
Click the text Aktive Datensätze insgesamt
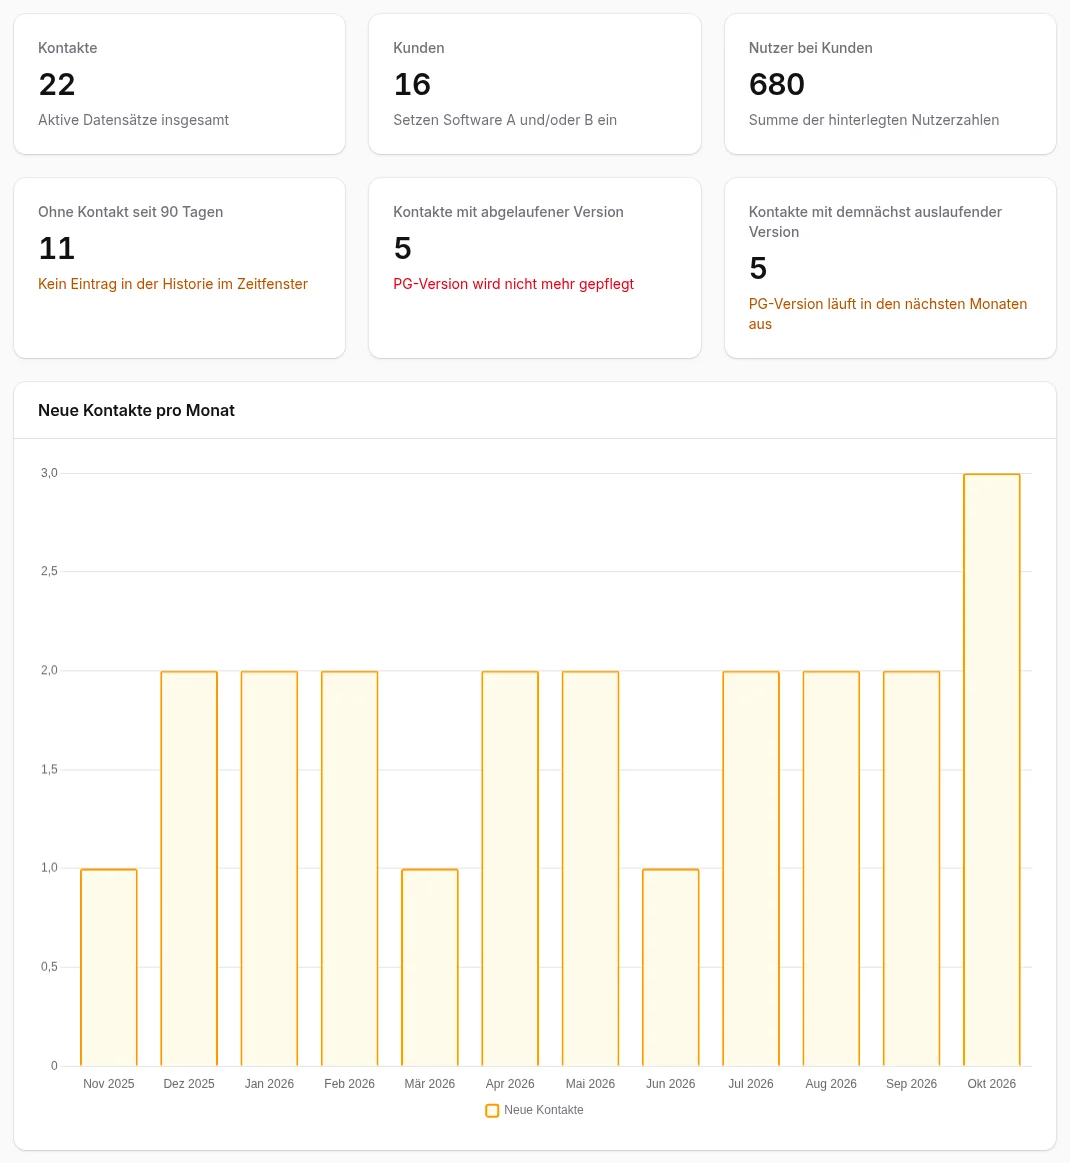[x=133, y=119]
